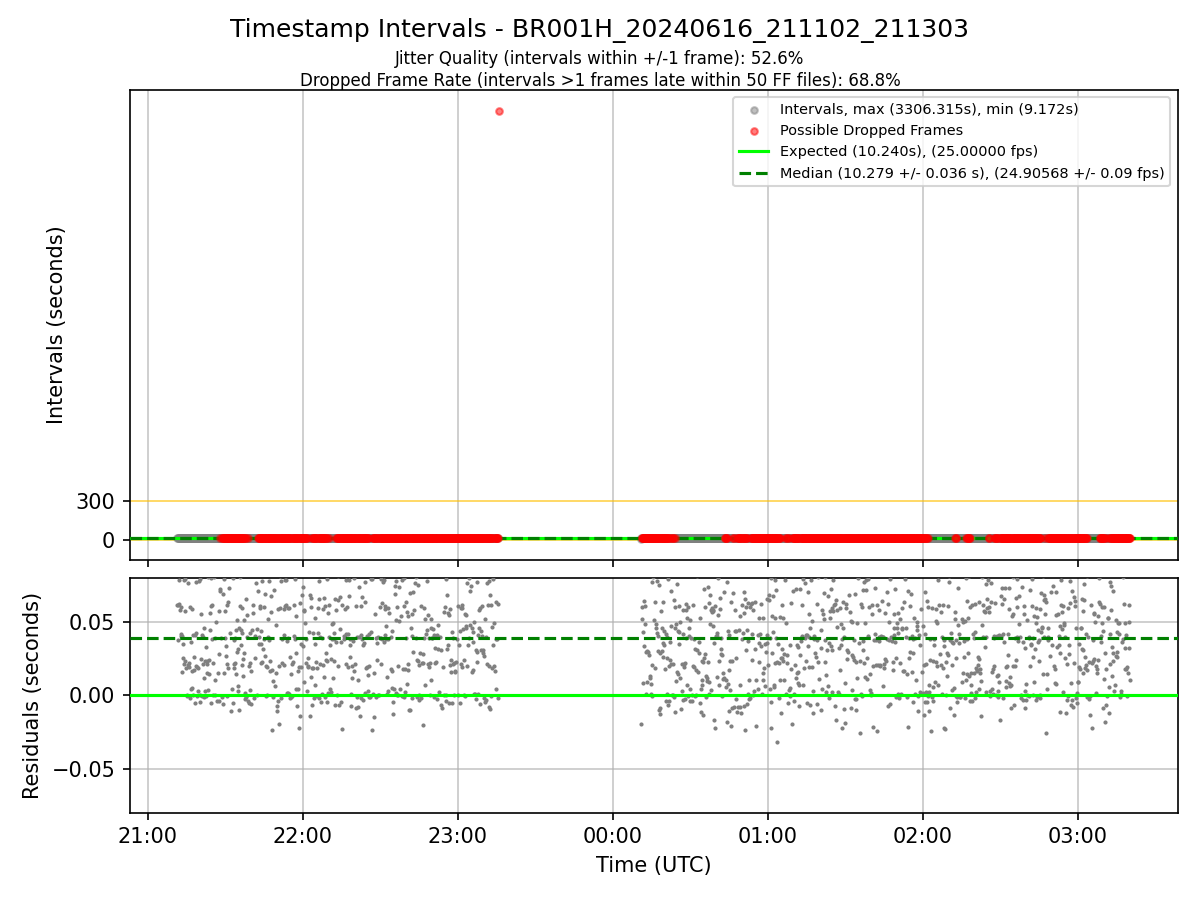The width and height of the screenshot is (1200, 900).
Task: Click the Dropped Frame Rate 68.8% subtitle
Action: [x=600, y=80]
